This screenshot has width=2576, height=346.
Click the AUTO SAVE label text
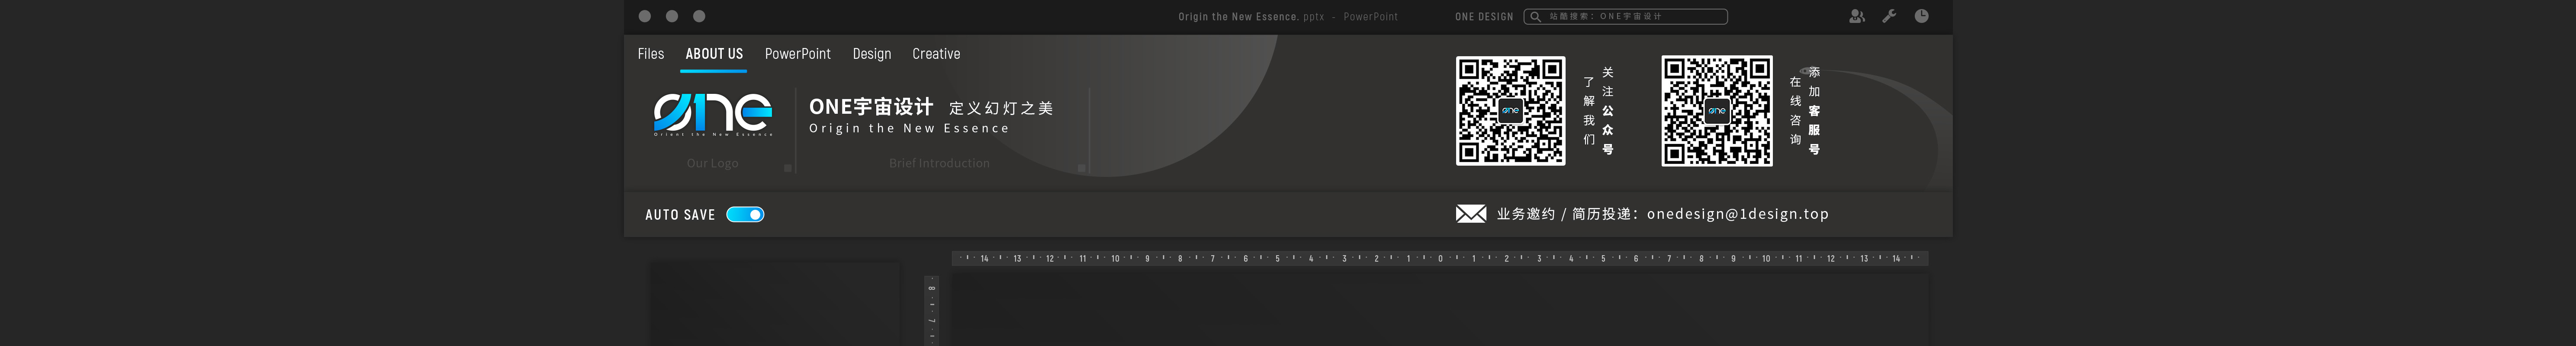(680, 215)
